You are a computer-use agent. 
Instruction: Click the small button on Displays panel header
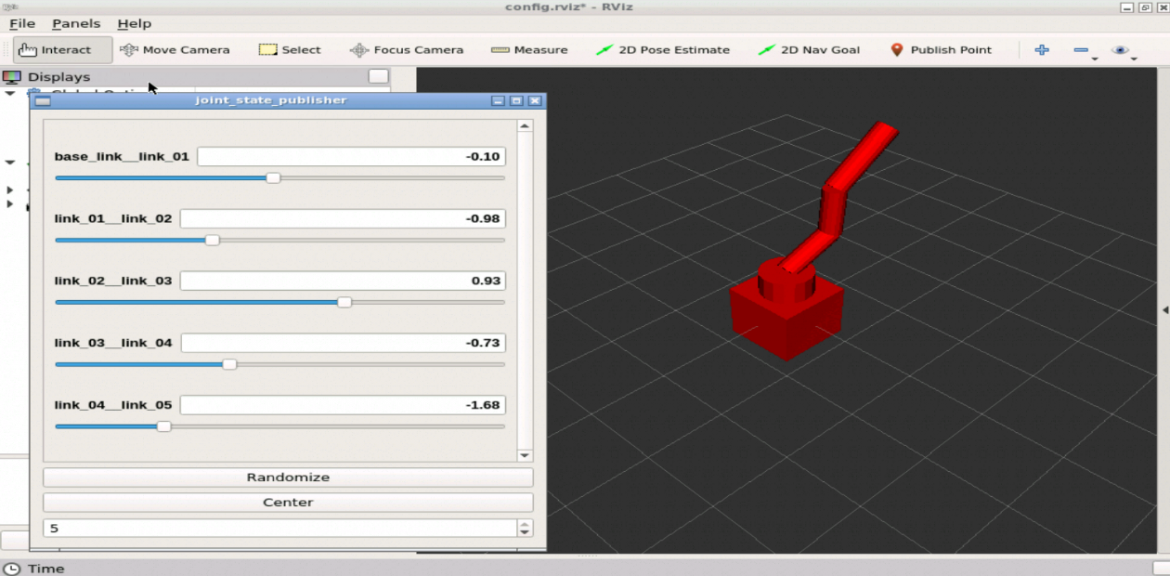tap(378, 76)
